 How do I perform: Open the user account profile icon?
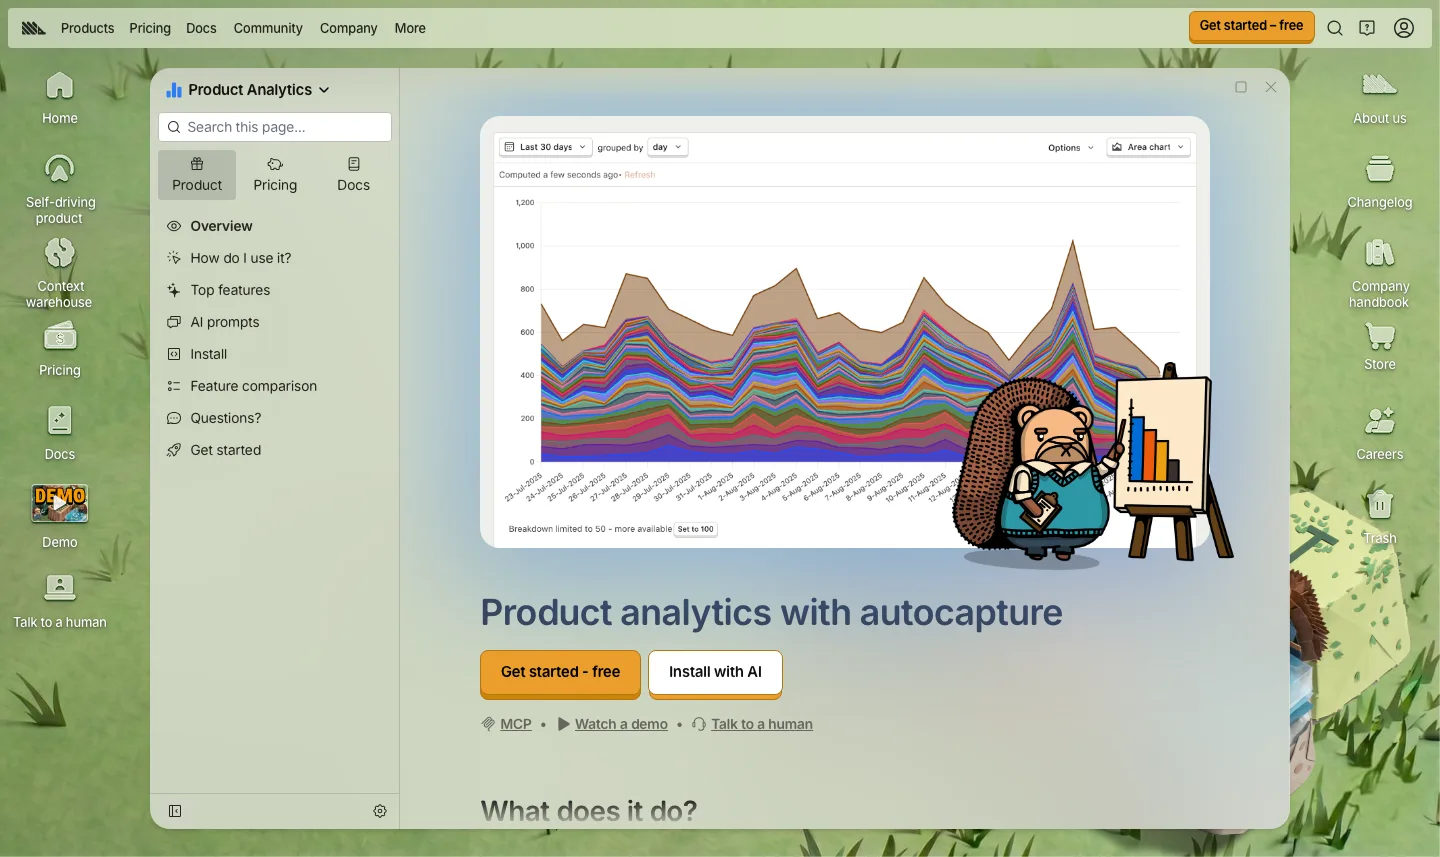1404,28
